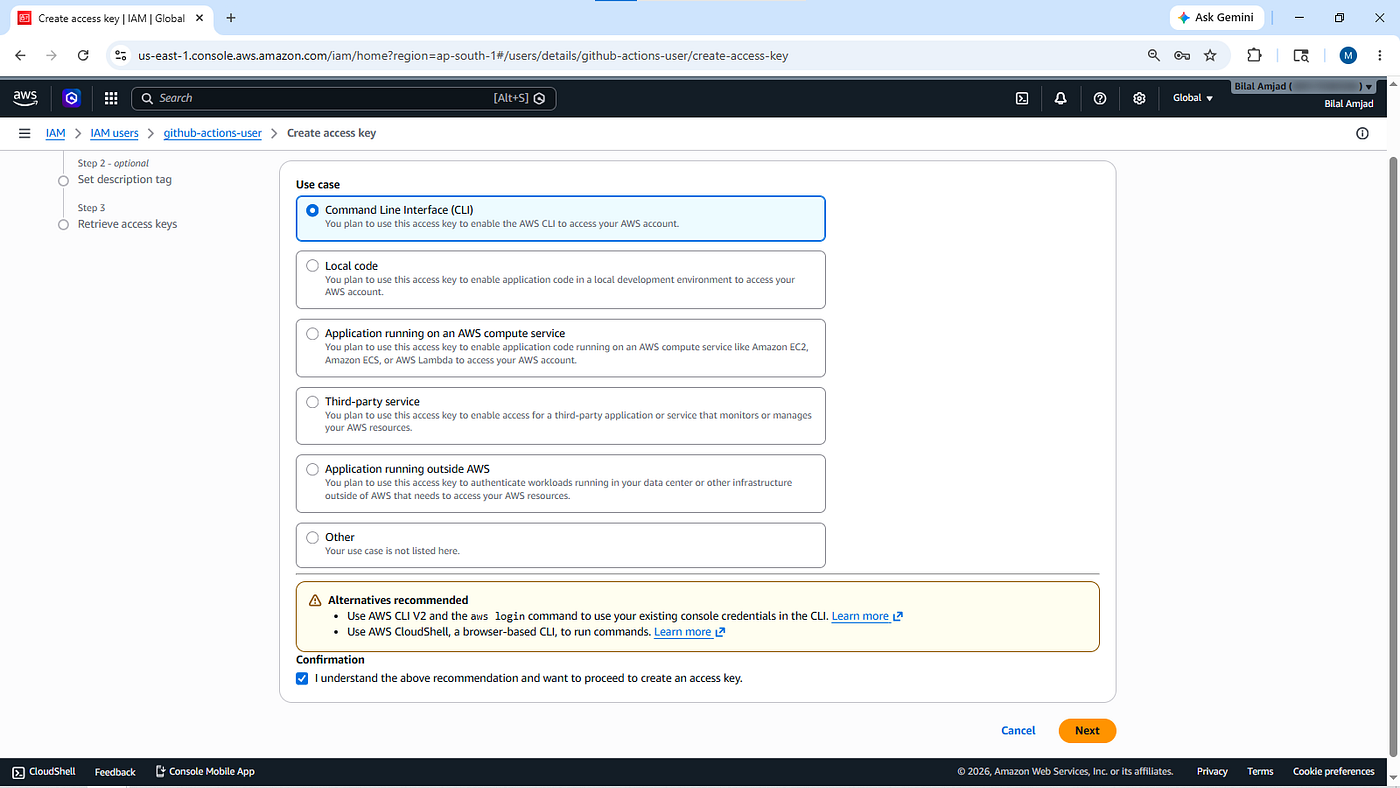Viewport: 1400px width, 788px height.
Task: Click the Set description tag step
Action: 125,180
